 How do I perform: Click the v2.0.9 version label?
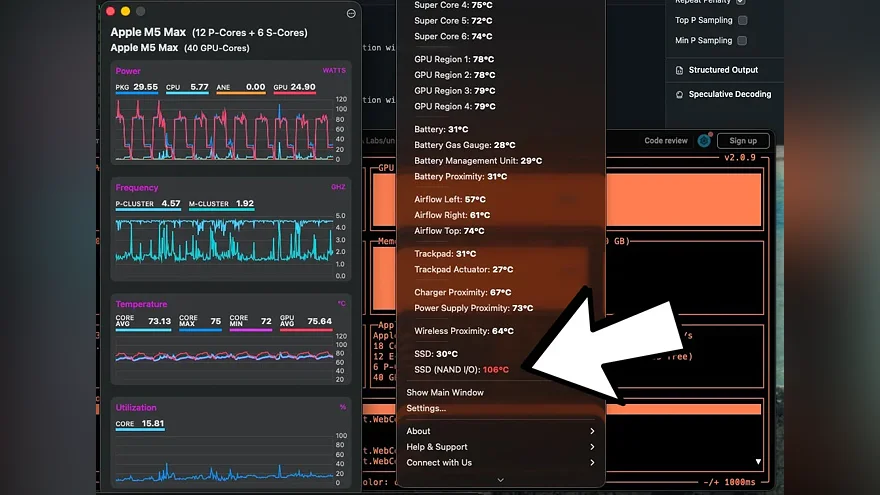tap(740, 158)
